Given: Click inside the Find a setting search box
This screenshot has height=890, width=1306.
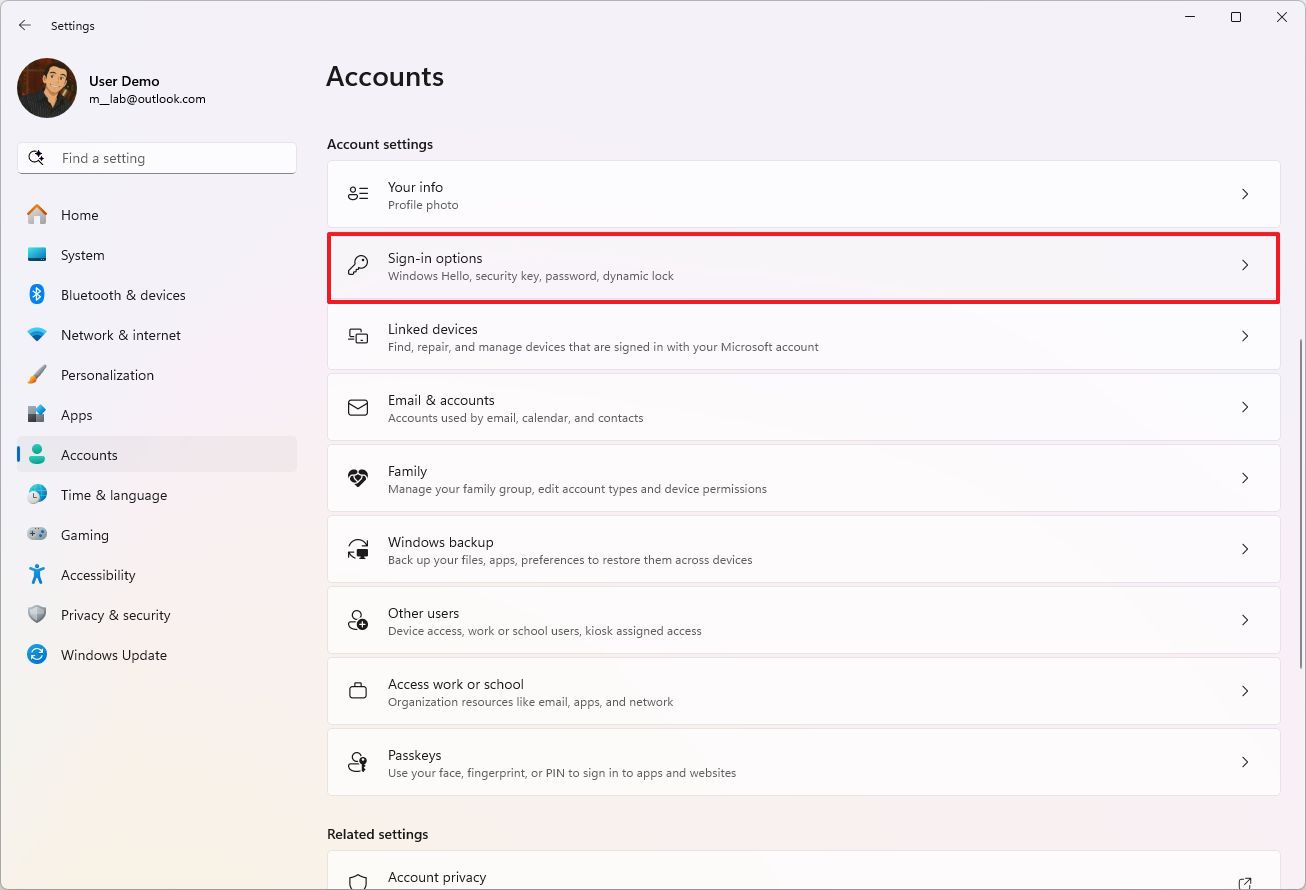Looking at the screenshot, I should [157, 157].
